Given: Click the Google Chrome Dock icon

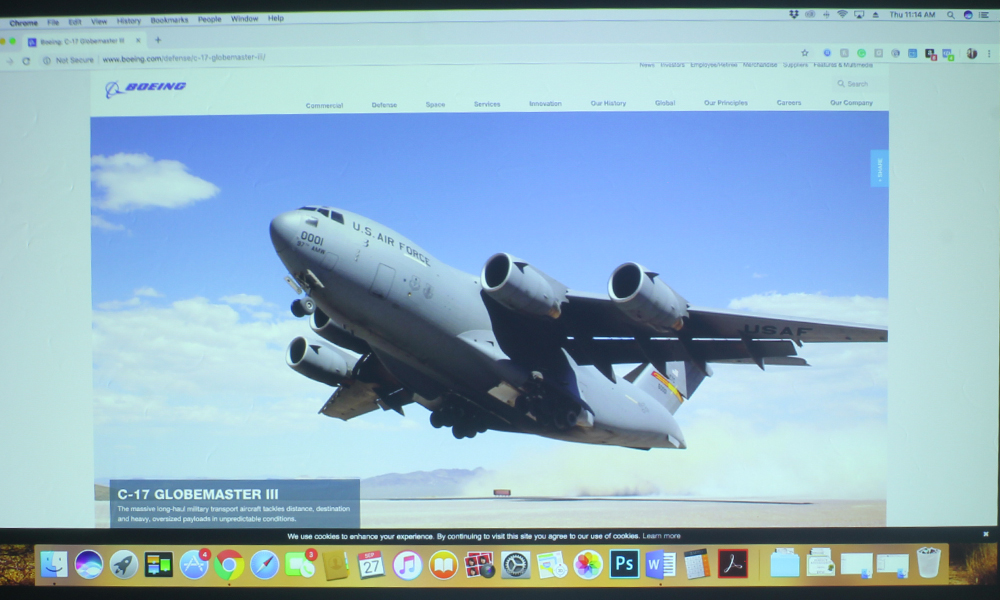Looking at the screenshot, I should (229, 565).
